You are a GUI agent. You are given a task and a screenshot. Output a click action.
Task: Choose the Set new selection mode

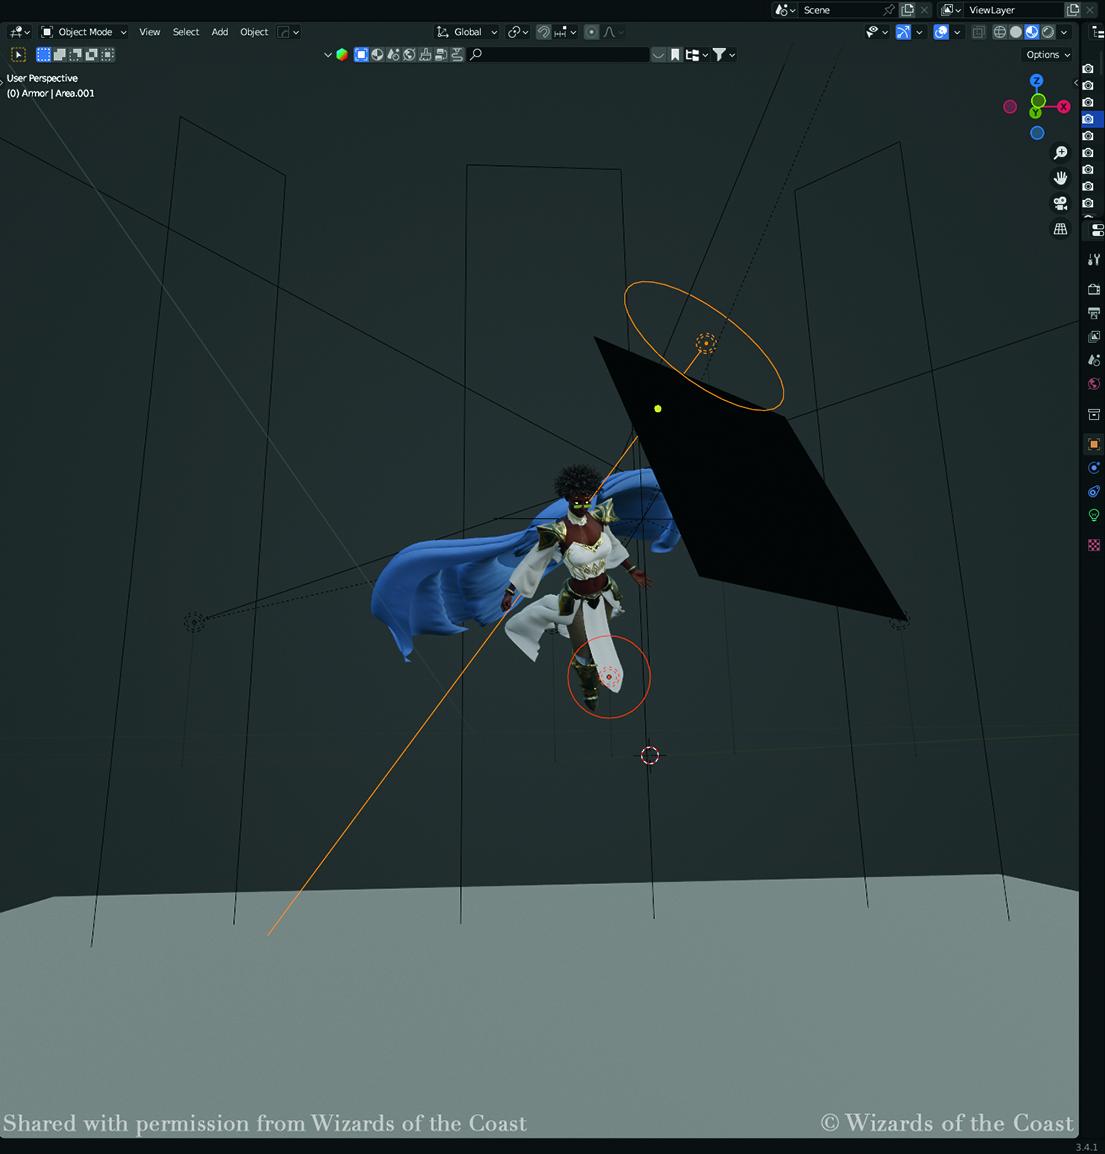(43, 54)
